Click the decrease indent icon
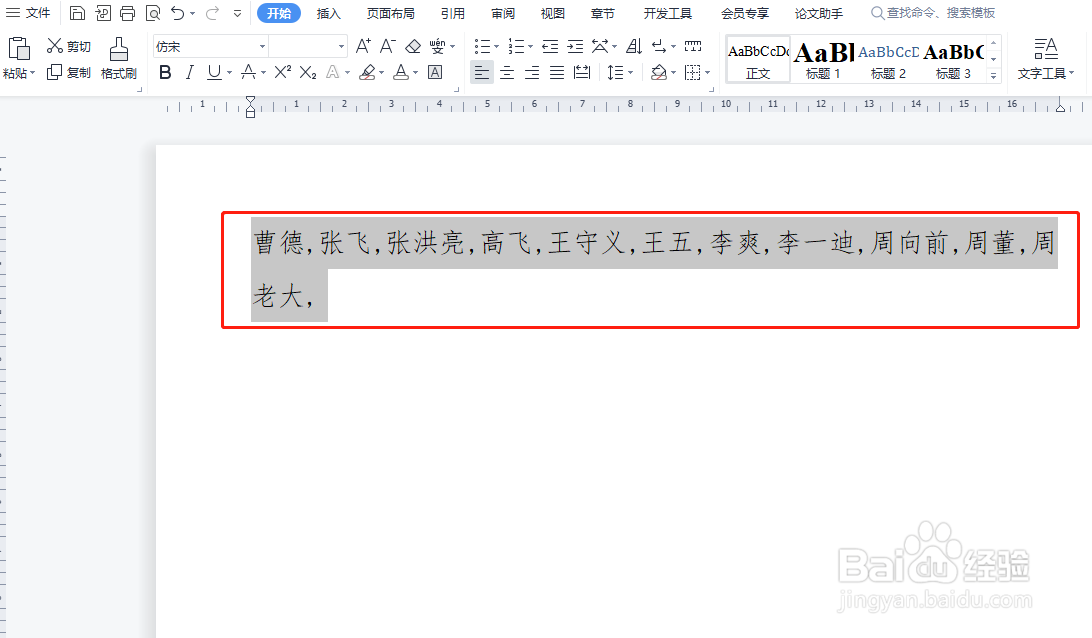This screenshot has height=638, width=1092. pyautogui.click(x=550, y=47)
